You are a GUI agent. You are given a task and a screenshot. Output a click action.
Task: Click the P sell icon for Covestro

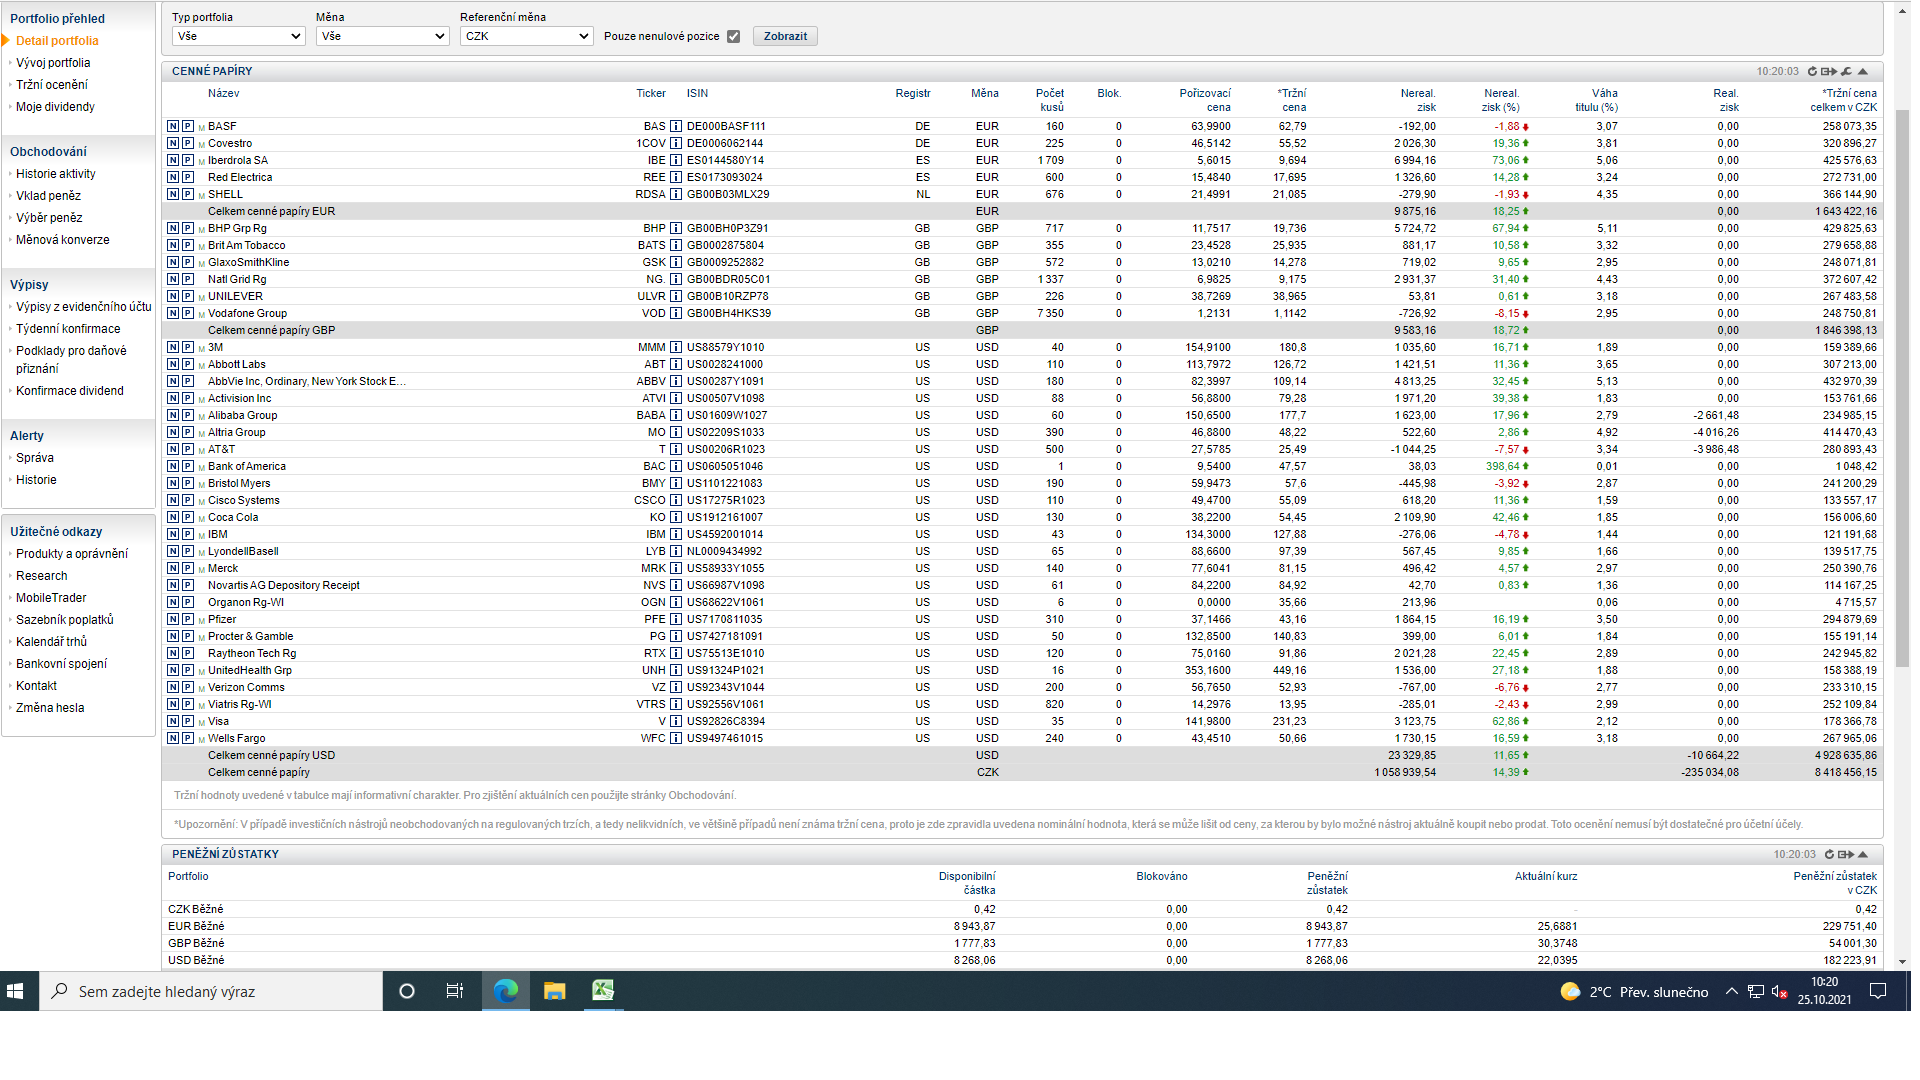pyautogui.click(x=187, y=144)
